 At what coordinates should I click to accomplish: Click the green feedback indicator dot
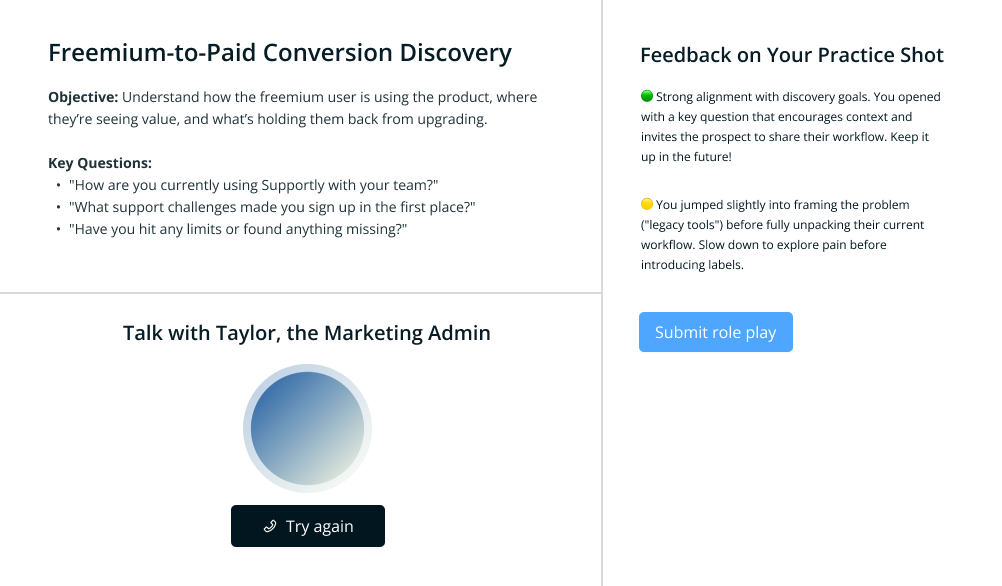[x=647, y=96]
